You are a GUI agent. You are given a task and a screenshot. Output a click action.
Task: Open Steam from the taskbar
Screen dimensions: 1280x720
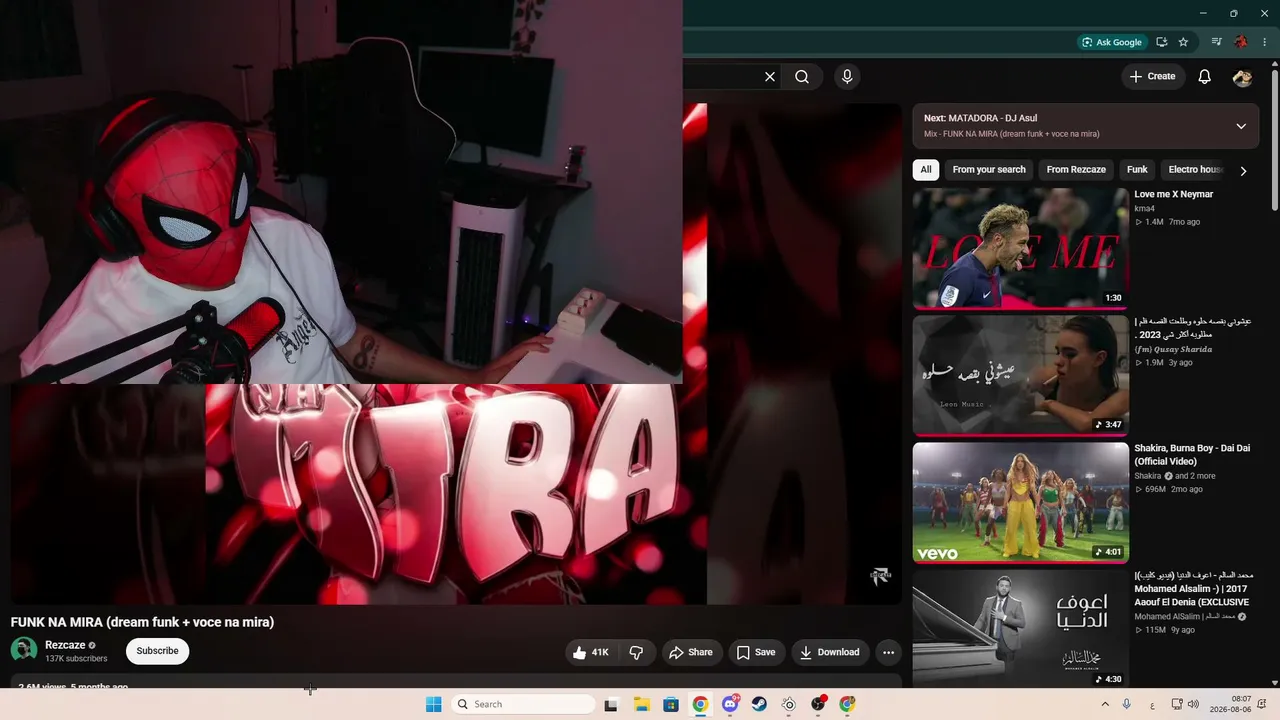(759, 704)
